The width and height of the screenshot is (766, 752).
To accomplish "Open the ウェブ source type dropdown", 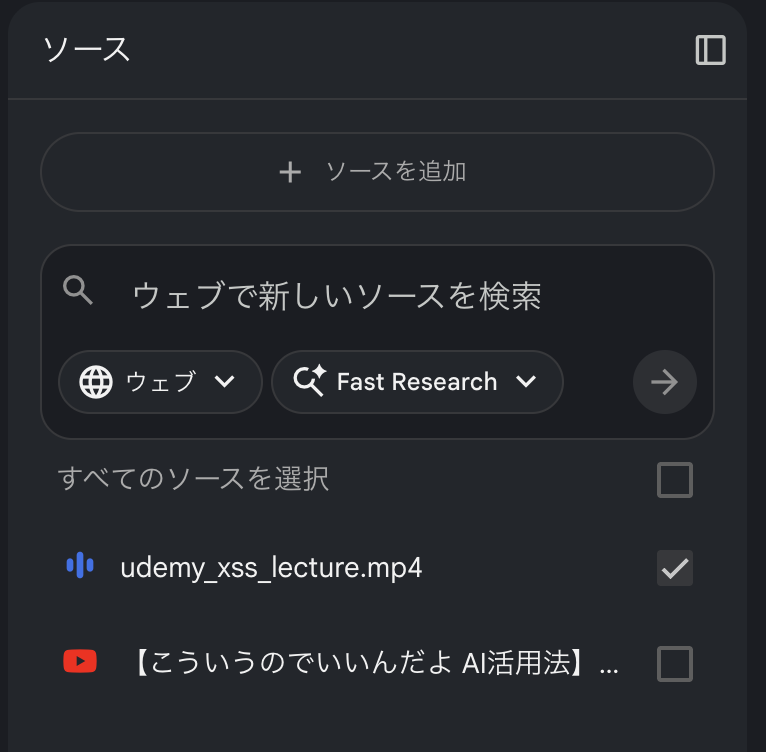I will 160,382.
